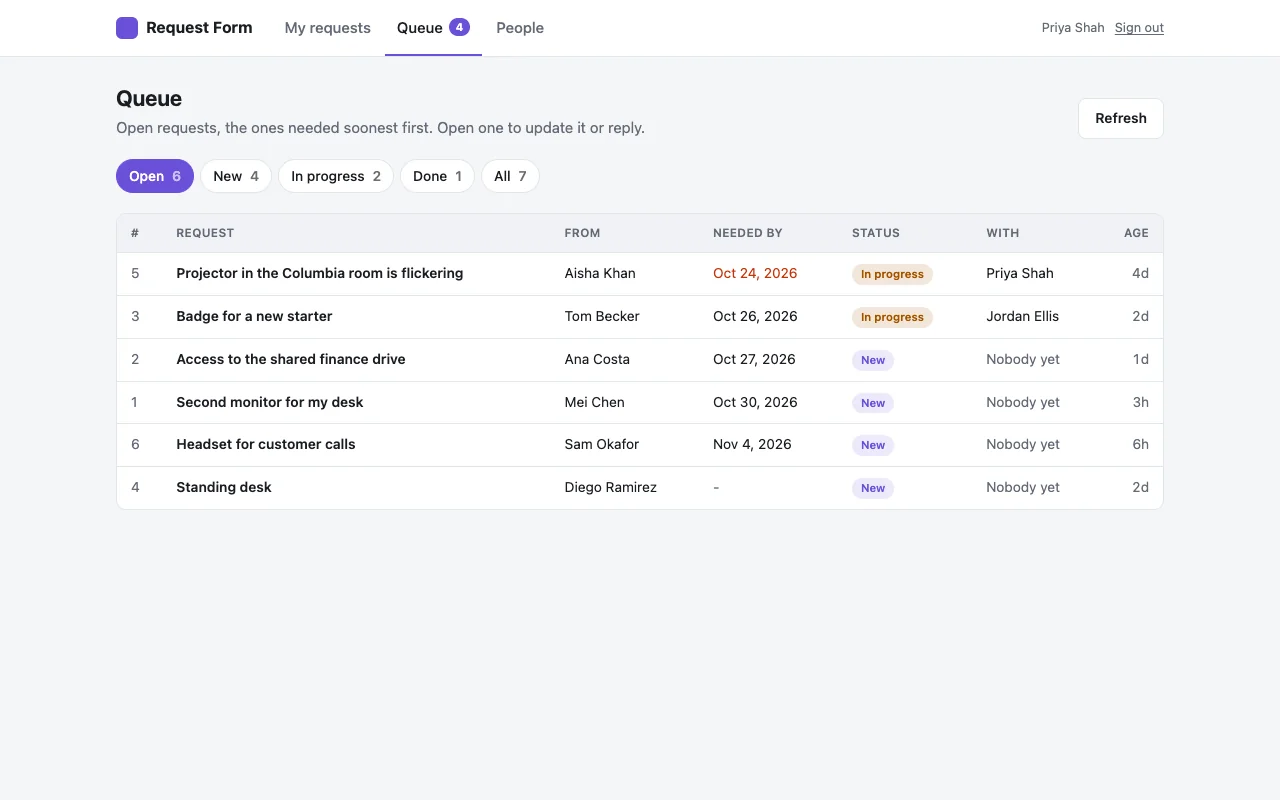Click the From column header
1280x800 pixels.
tap(582, 233)
